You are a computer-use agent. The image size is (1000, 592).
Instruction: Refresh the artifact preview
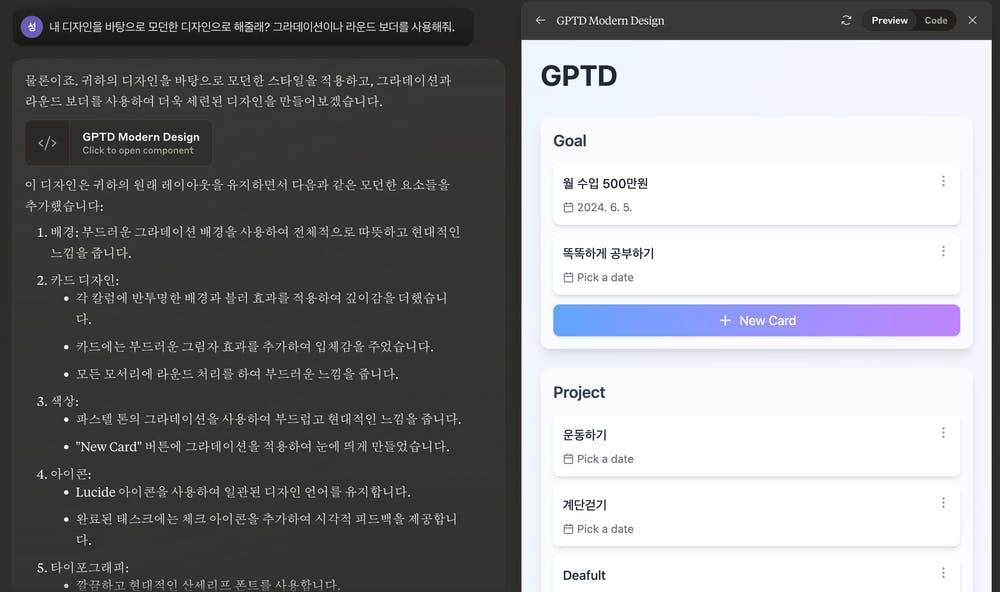coord(846,20)
